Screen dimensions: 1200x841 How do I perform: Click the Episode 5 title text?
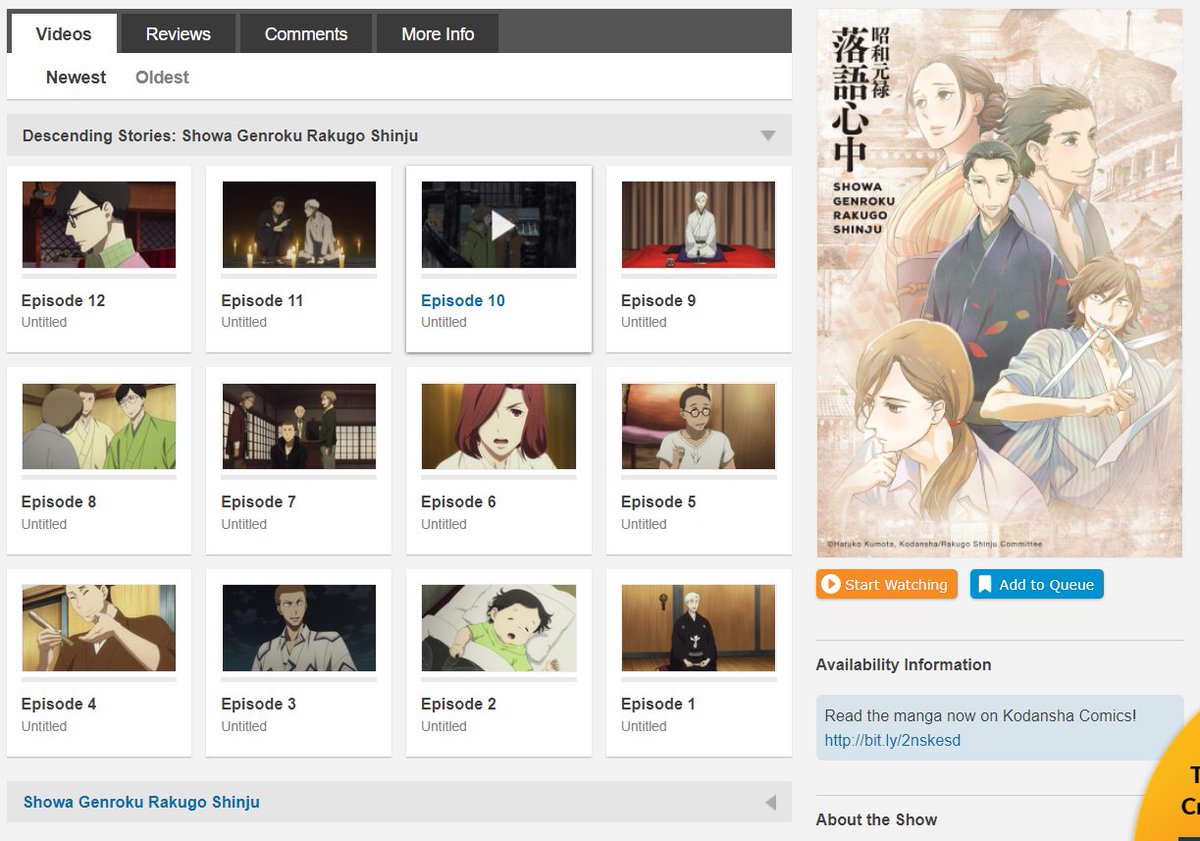coord(658,502)
